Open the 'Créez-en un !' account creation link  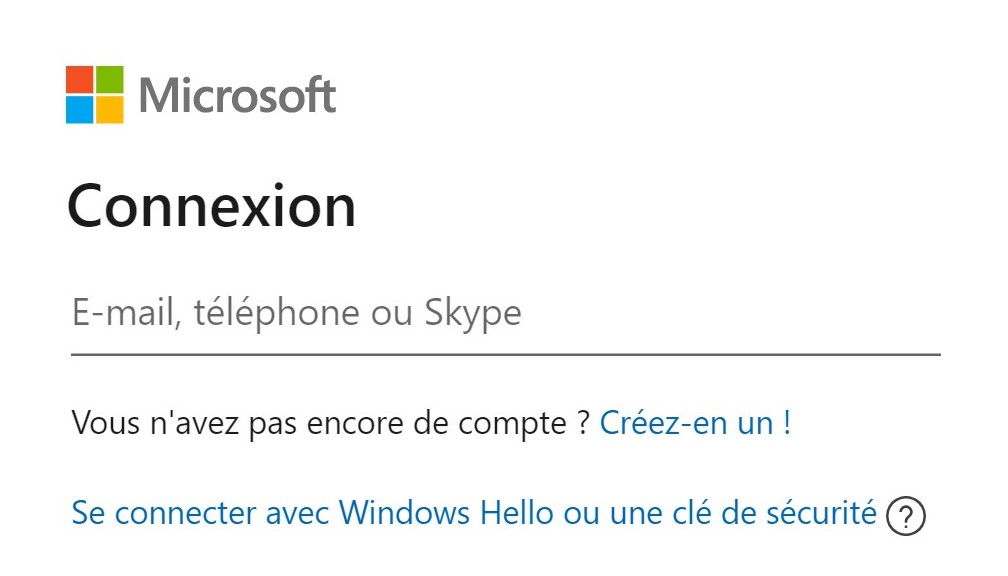point(697,424)
